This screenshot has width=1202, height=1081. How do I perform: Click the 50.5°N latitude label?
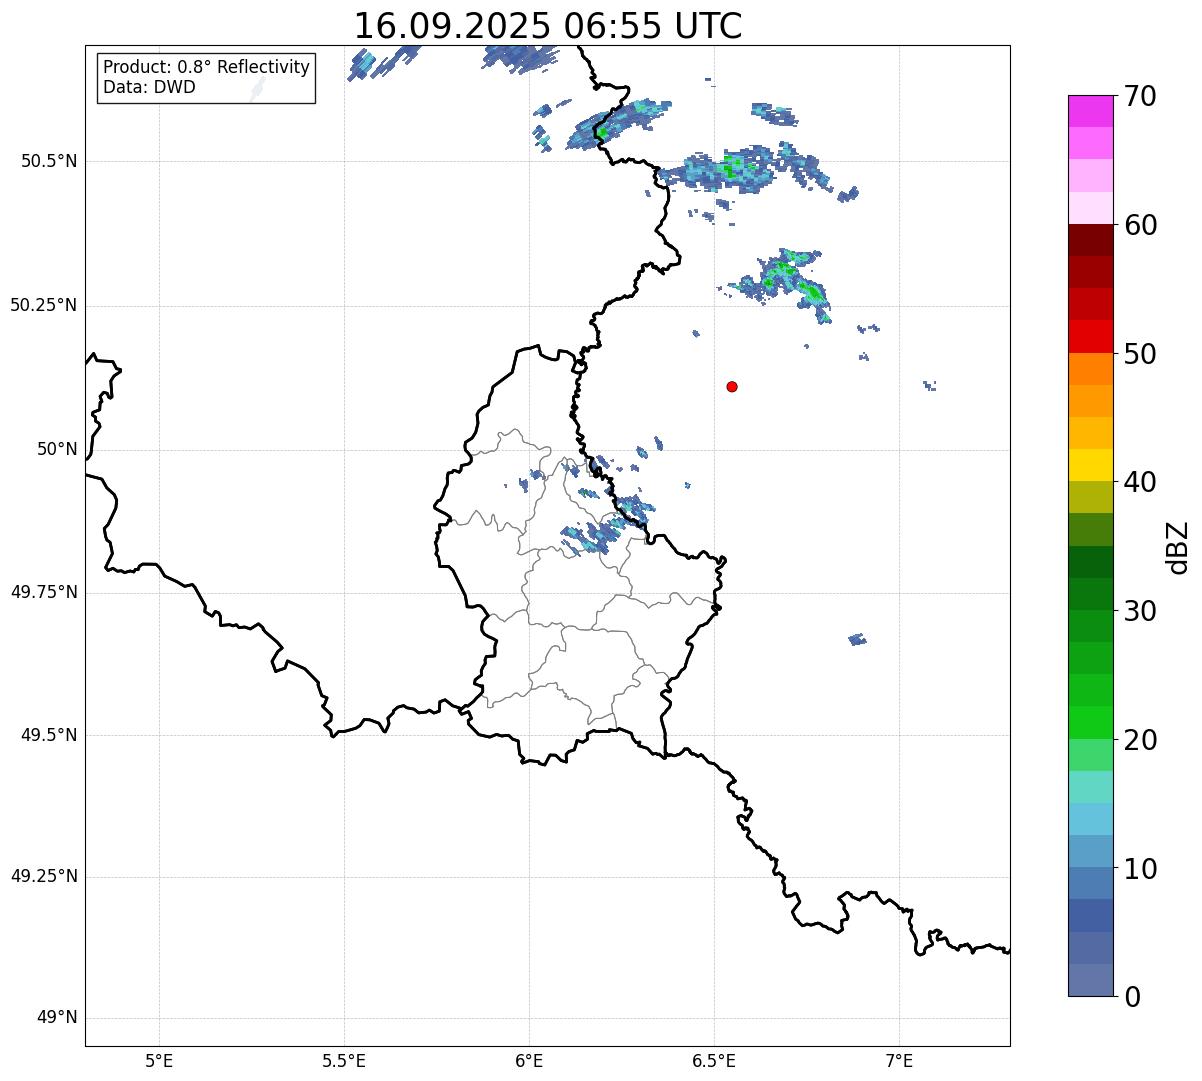[x=49, y=161]
